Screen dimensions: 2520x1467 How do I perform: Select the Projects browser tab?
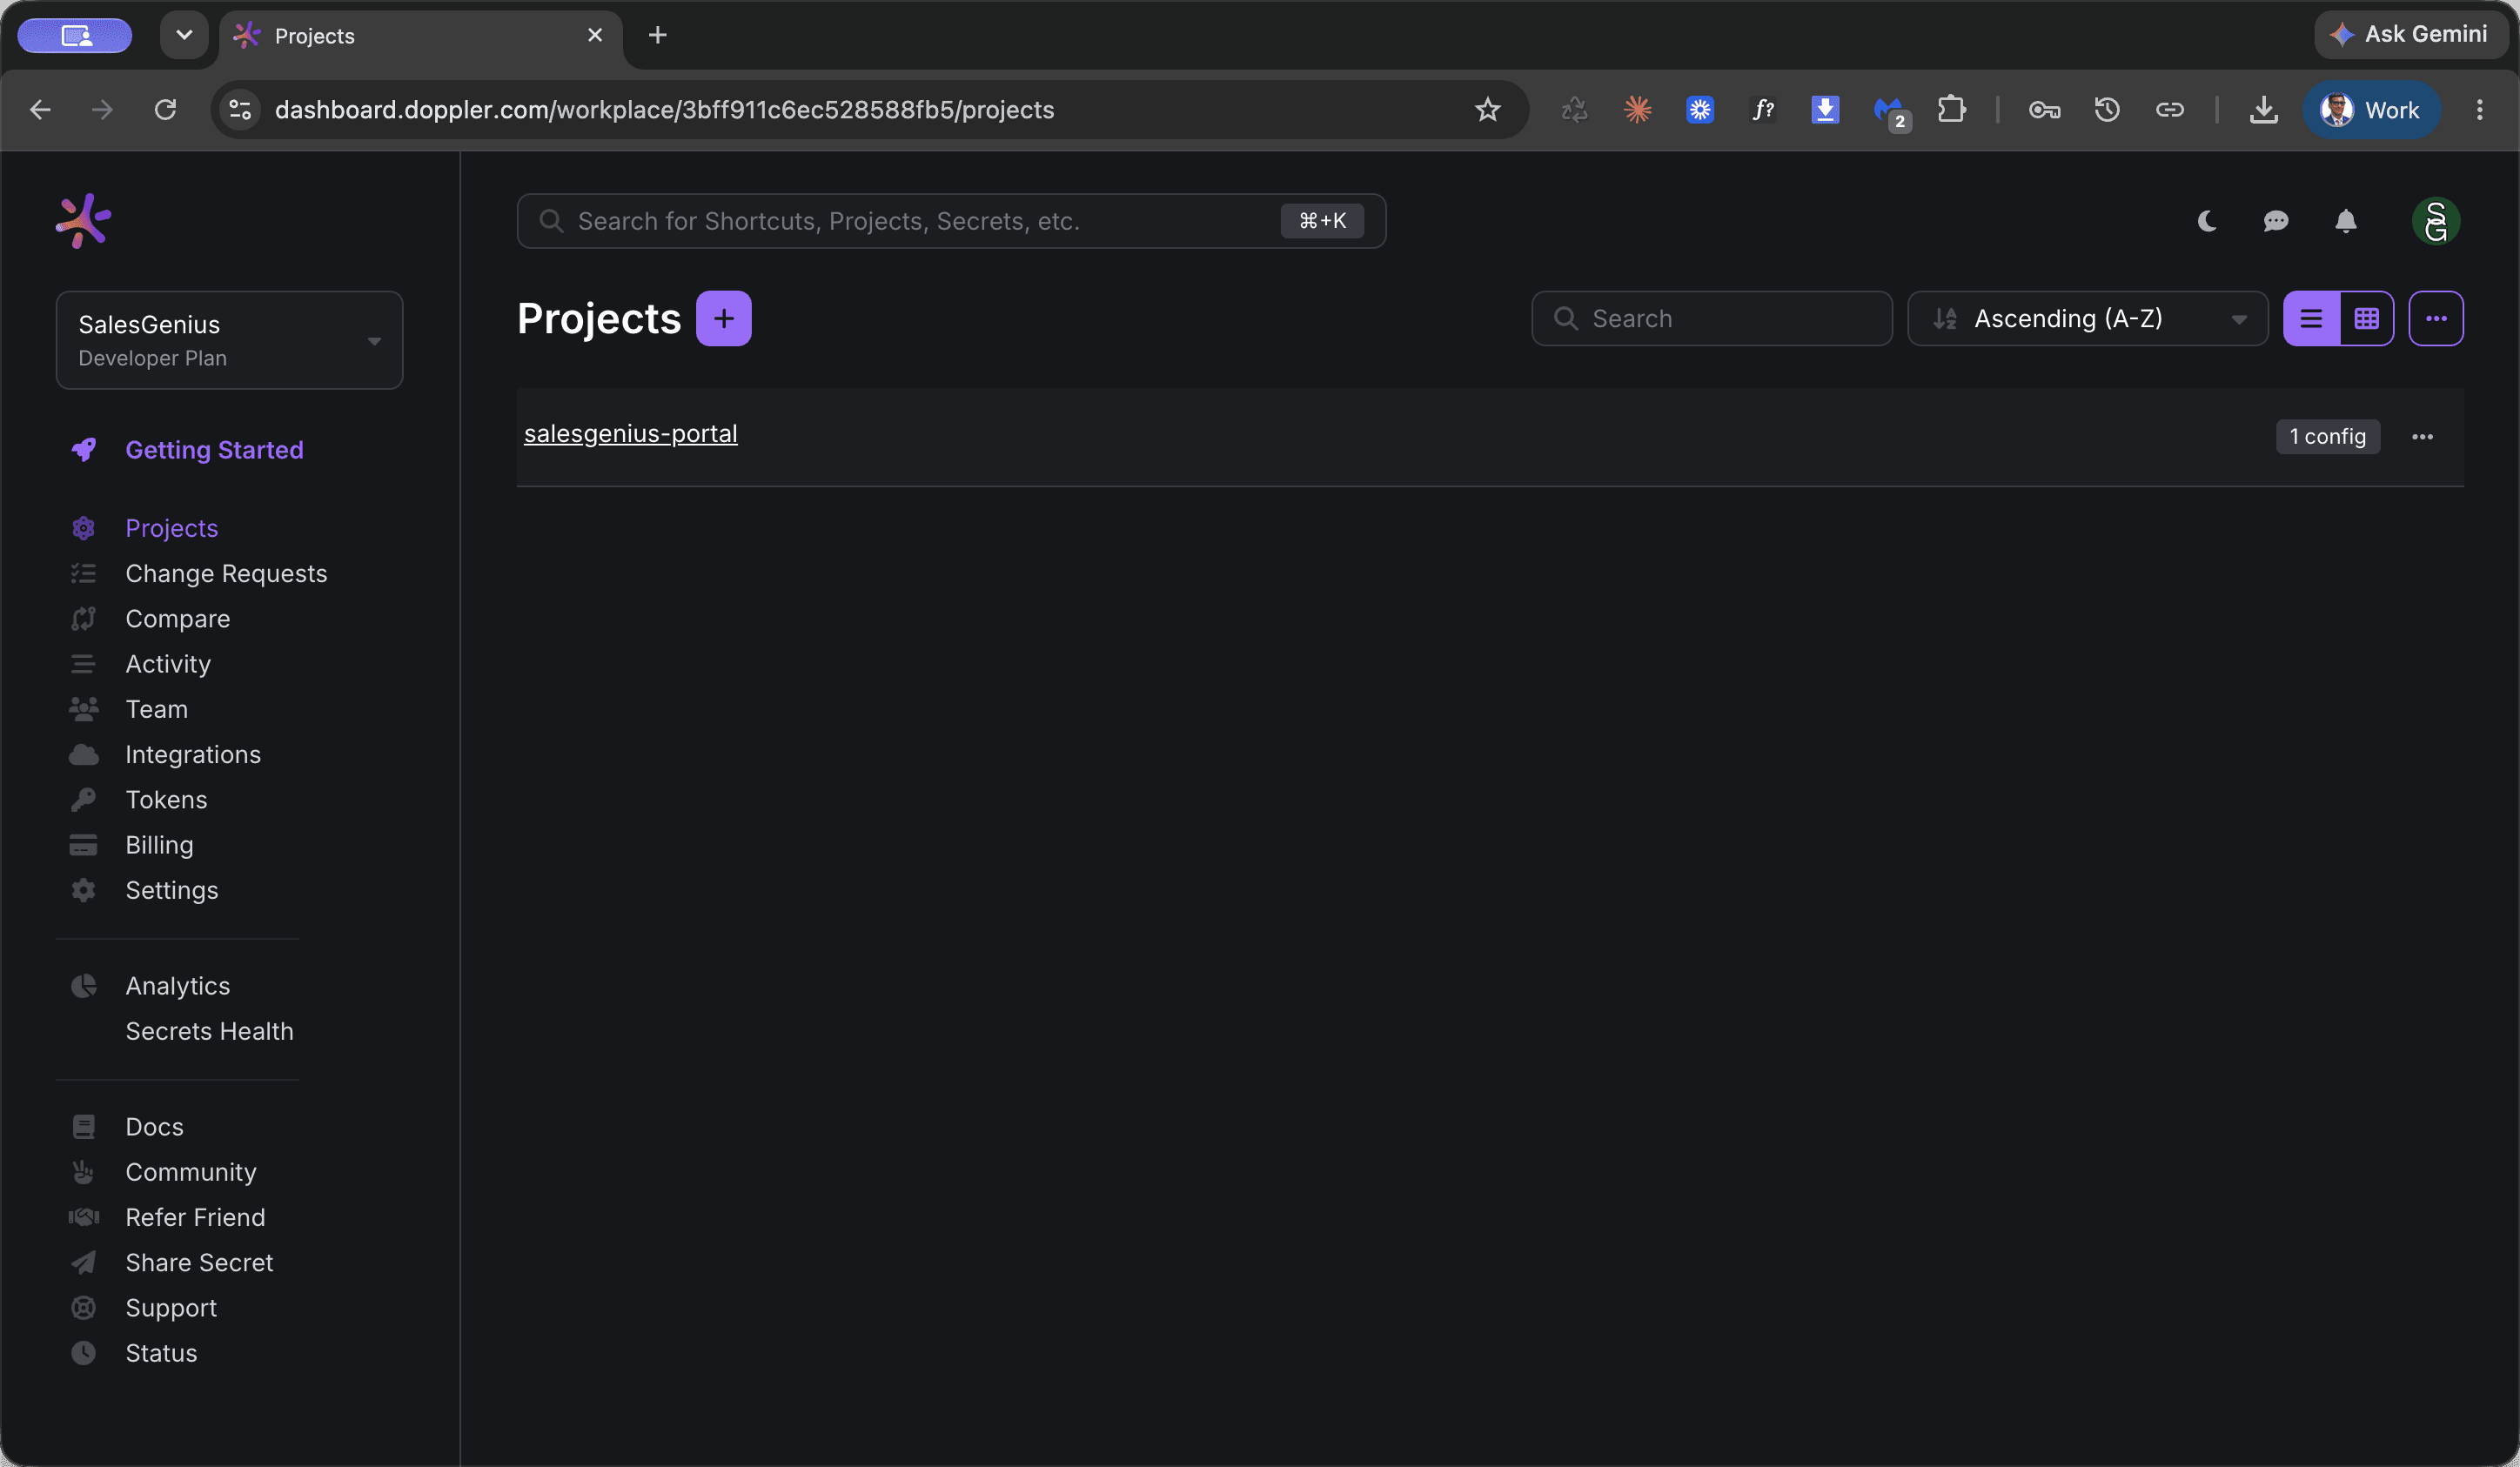pyautogui.click(x=420, y=36)
